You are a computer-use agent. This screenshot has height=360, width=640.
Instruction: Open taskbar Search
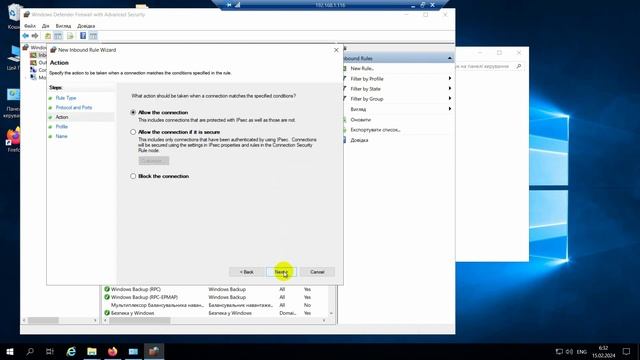point(30,351)
